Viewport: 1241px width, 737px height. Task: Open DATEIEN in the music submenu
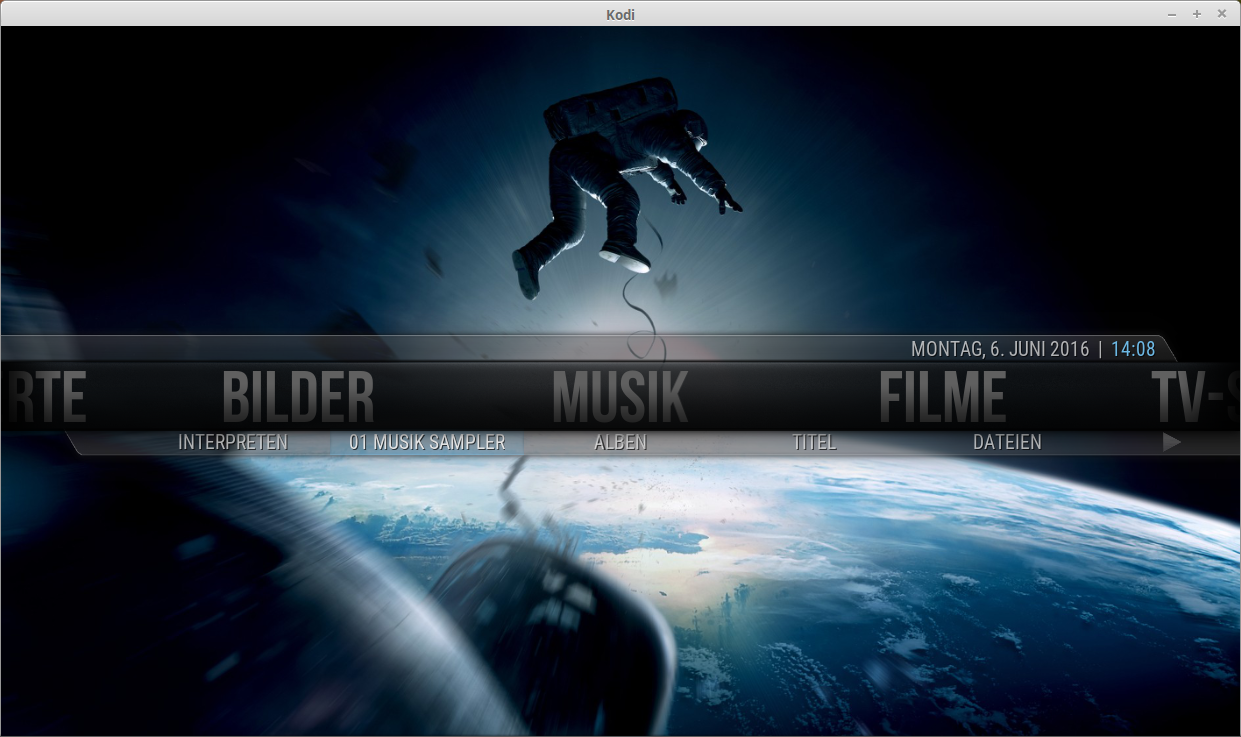(1007, 442)
